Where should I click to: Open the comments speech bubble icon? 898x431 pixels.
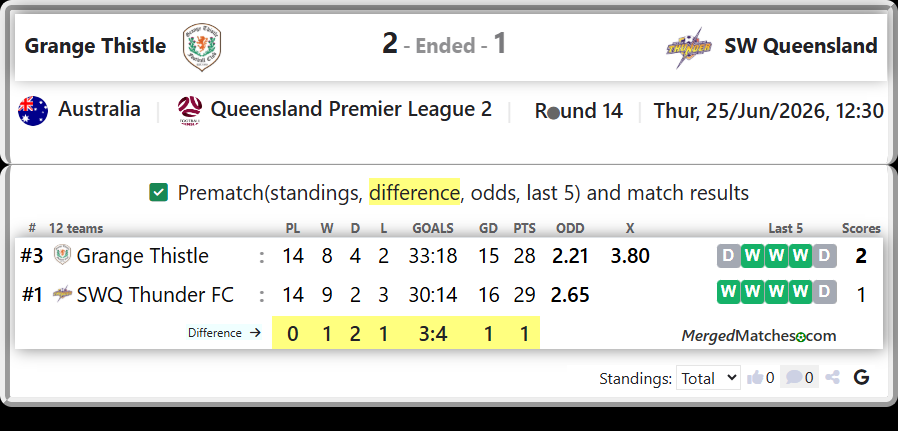click(x=794, y=377)
